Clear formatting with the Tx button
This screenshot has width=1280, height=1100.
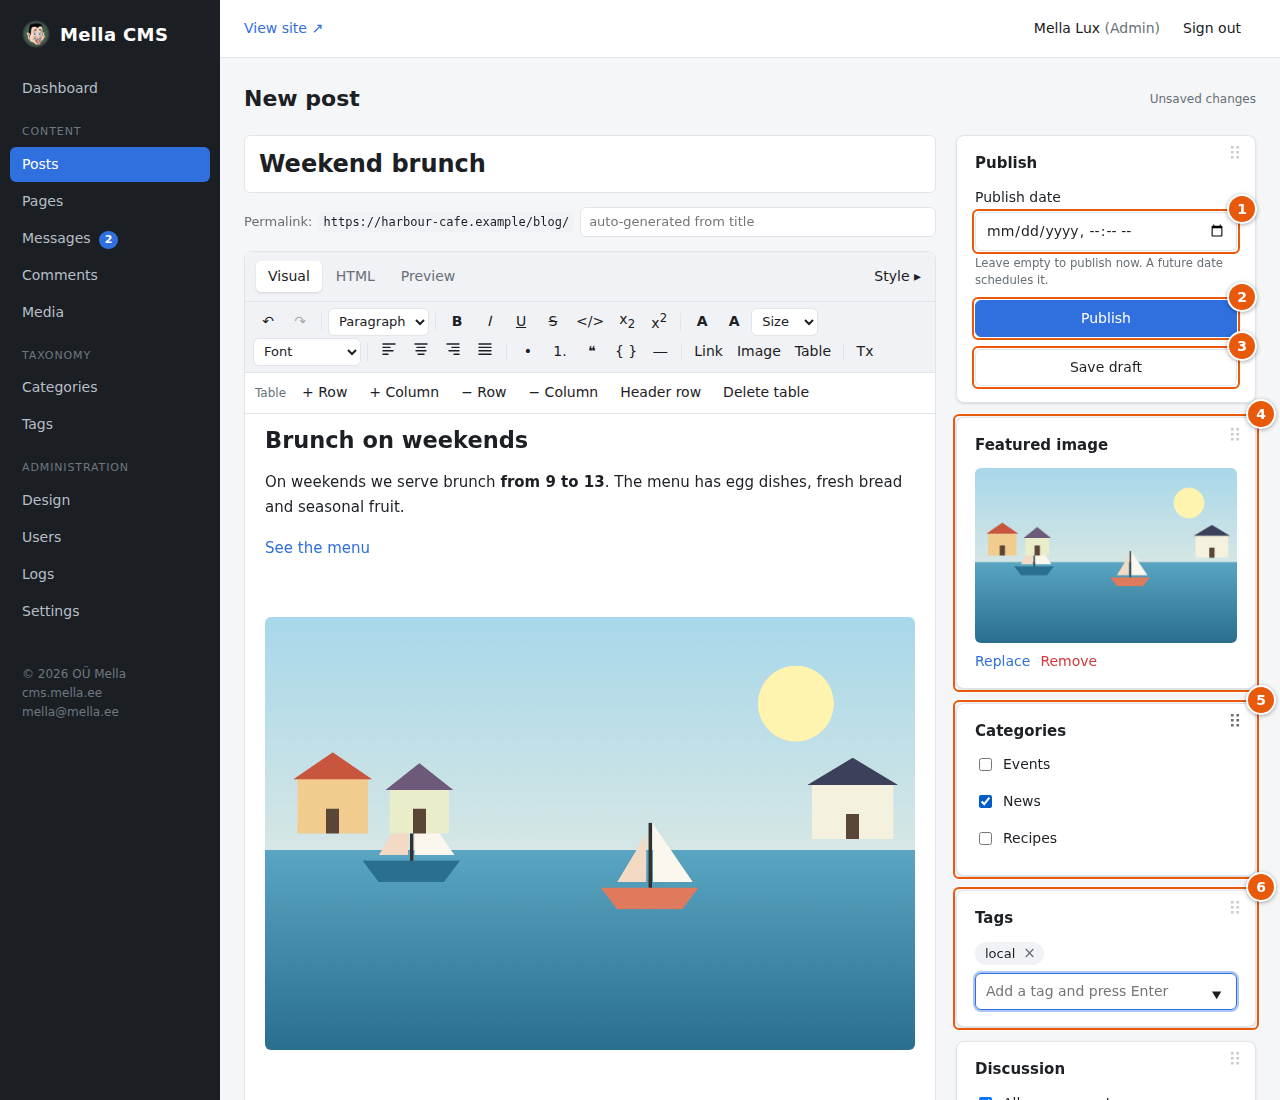point(865,351)
